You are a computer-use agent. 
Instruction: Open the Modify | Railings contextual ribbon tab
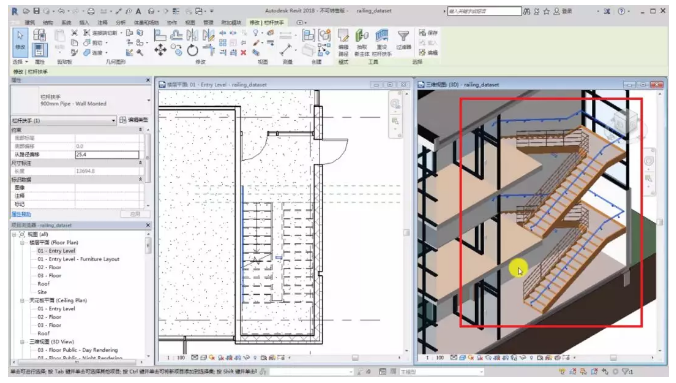(x=267, y=22)
